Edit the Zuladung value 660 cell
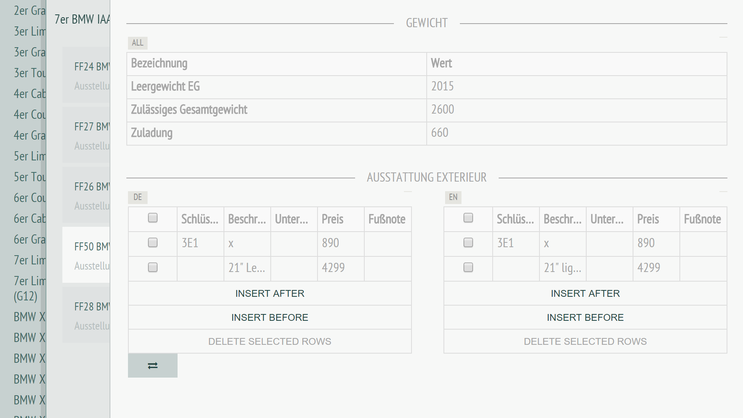This screenshot has width=743, height=418. pos(576,133)
